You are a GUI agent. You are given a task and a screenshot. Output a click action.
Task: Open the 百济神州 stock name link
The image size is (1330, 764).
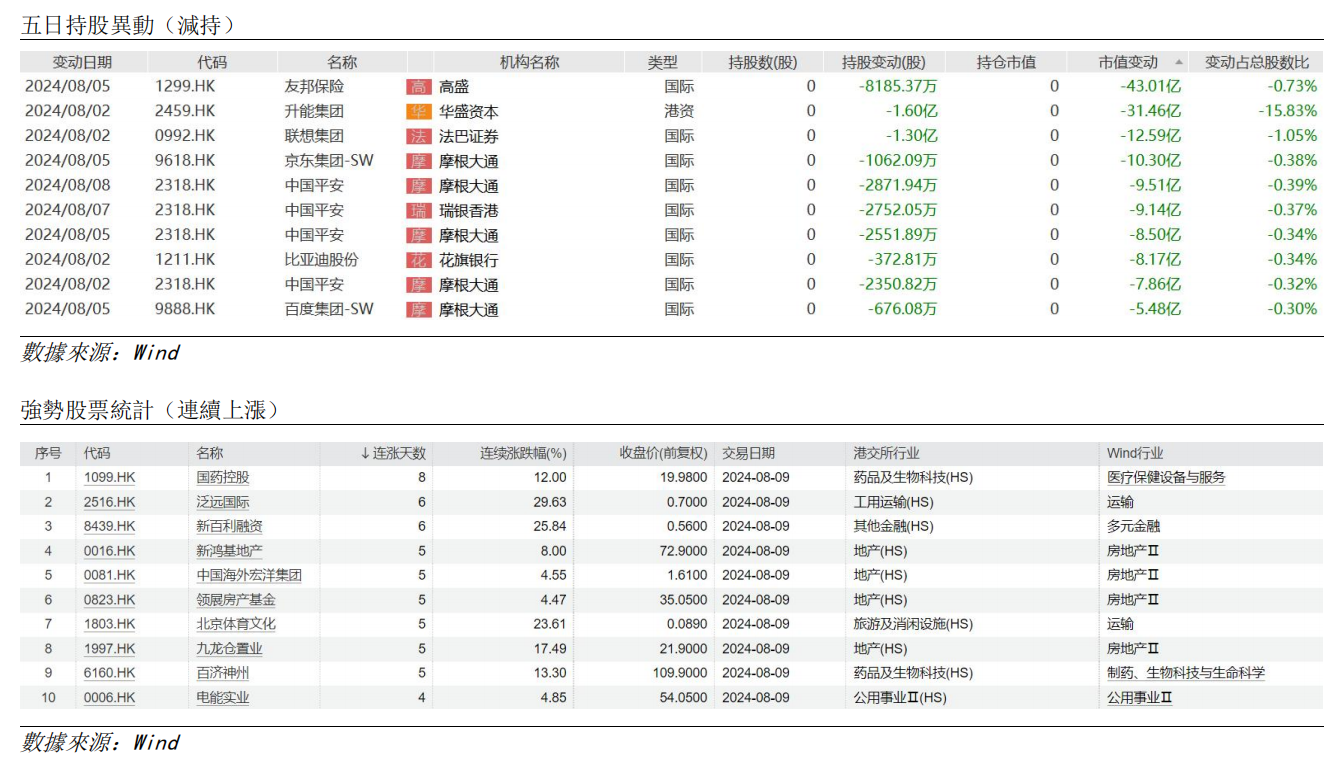223,673
